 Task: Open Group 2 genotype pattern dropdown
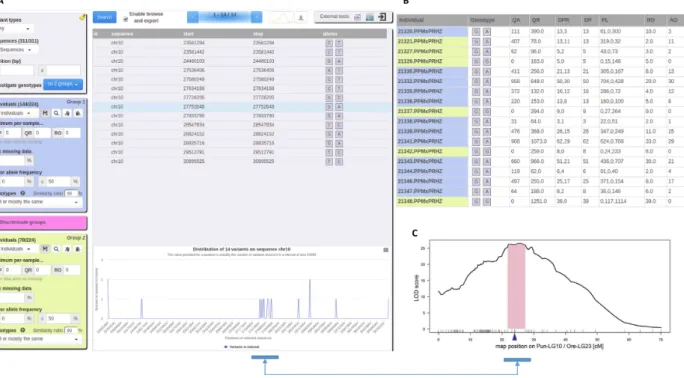pos(40,339)
